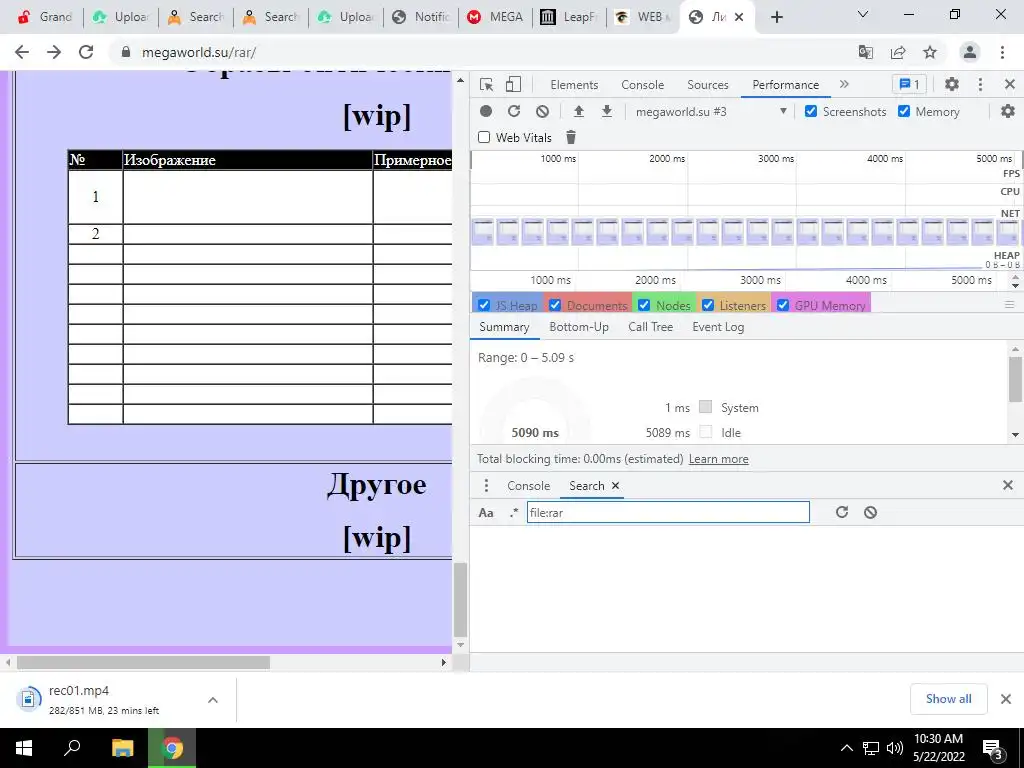Image resolution: width=1024 pixels, height=768 pixels.
Task: Click the reload and profile icon
Action: 514,111
